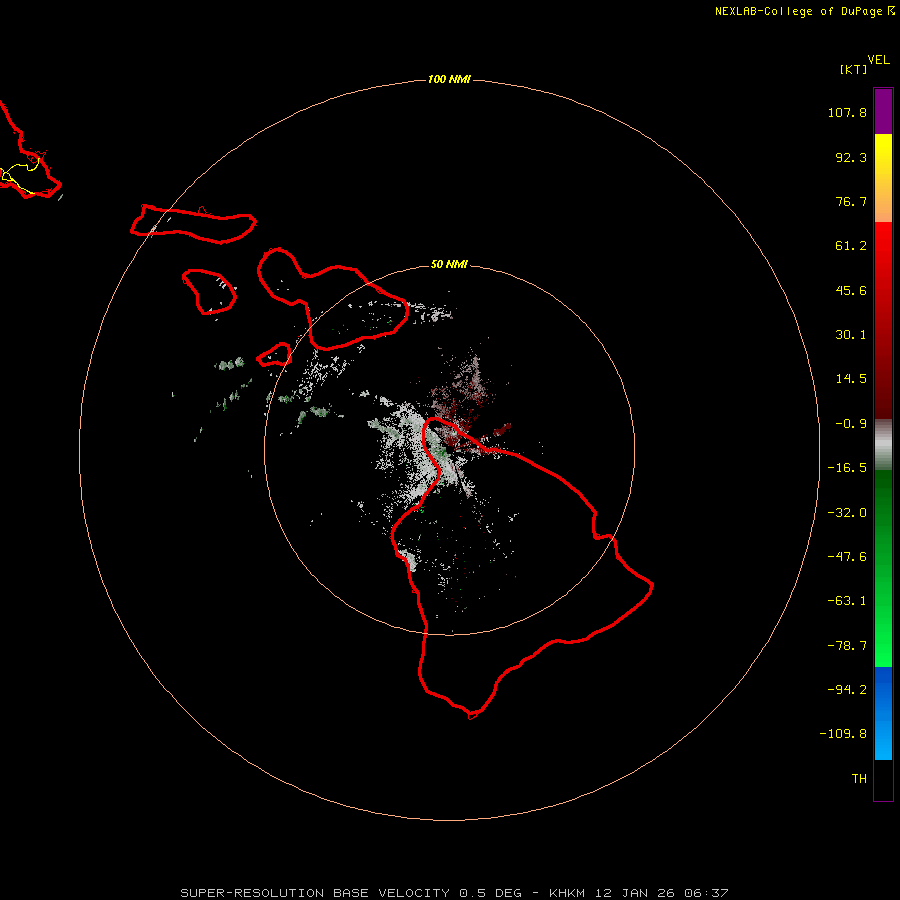Screen dimensions: 900x900
Task: Click the TH legend label
Action: pos(859,779)
